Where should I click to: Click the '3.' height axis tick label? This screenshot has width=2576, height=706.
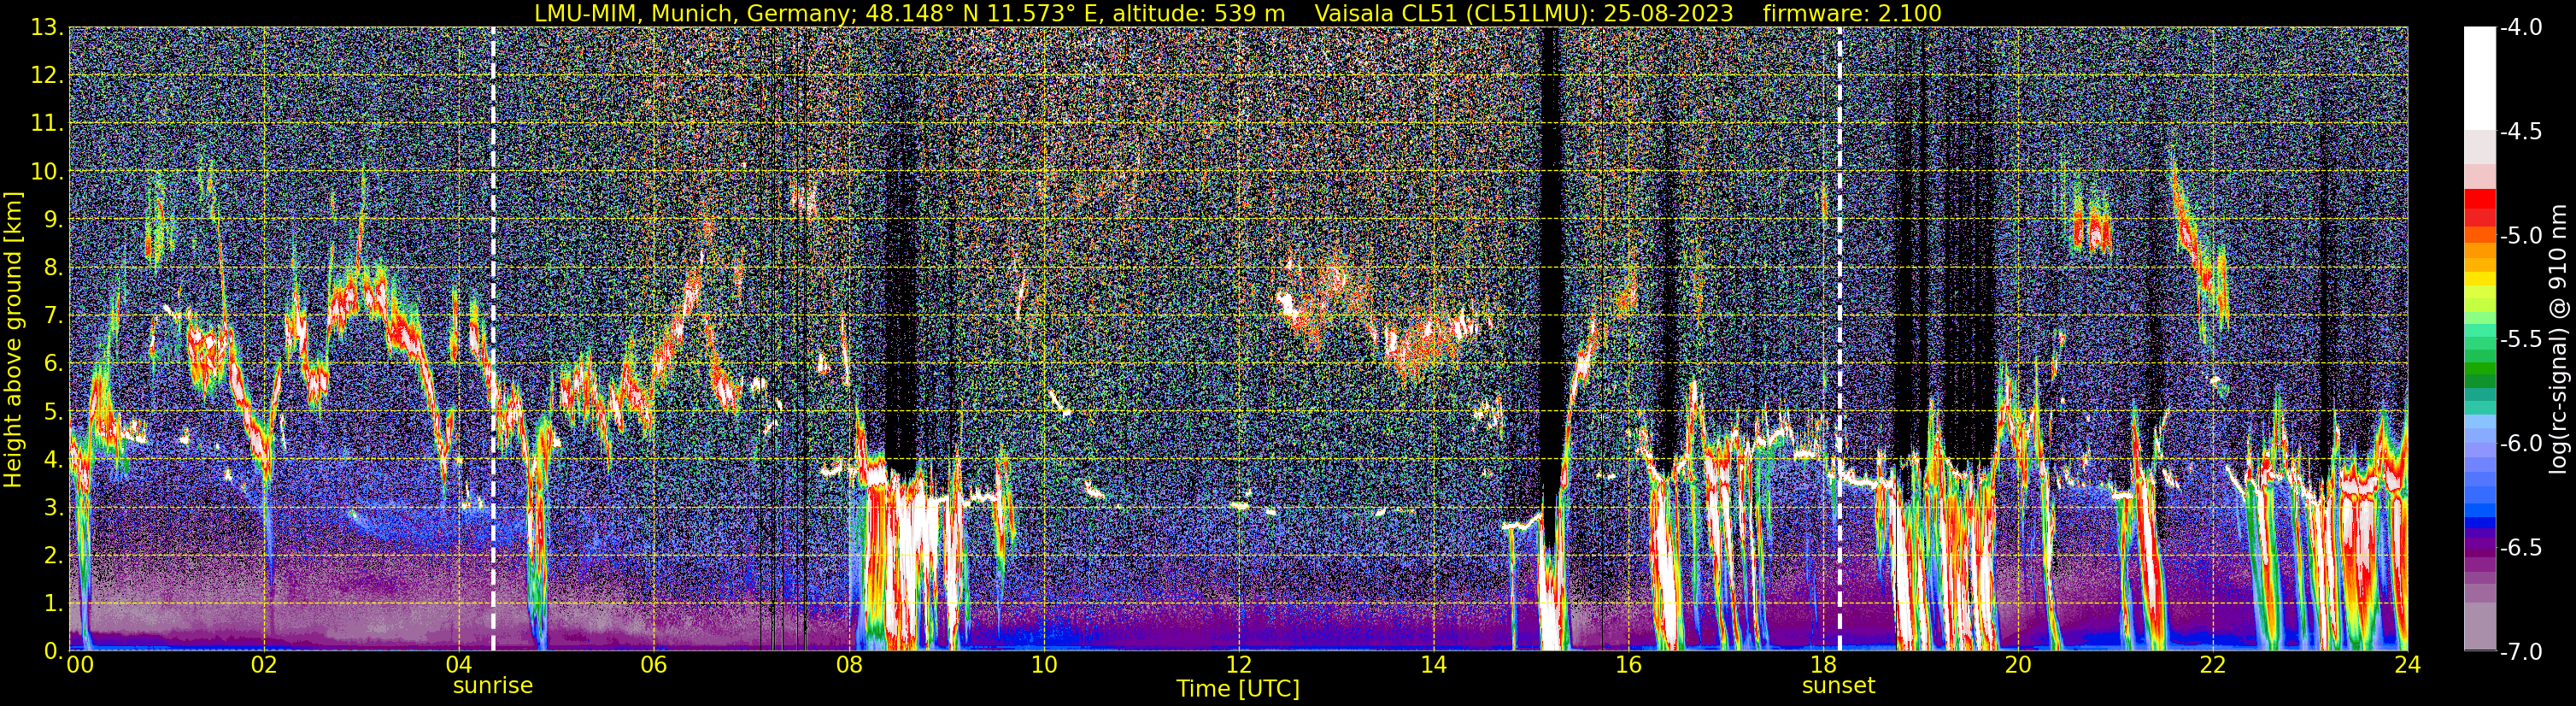tap(53, 508)
